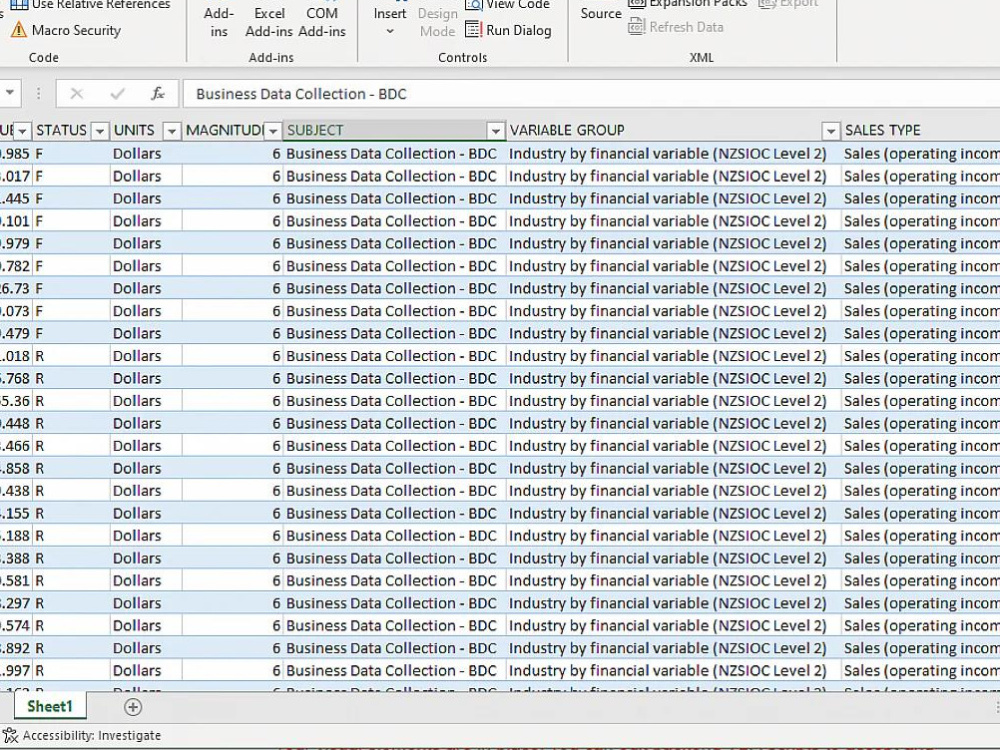Select Business Data Collection cell in .445 row
The height and width of the screenshot is (750, 1000).
(394, 198)
